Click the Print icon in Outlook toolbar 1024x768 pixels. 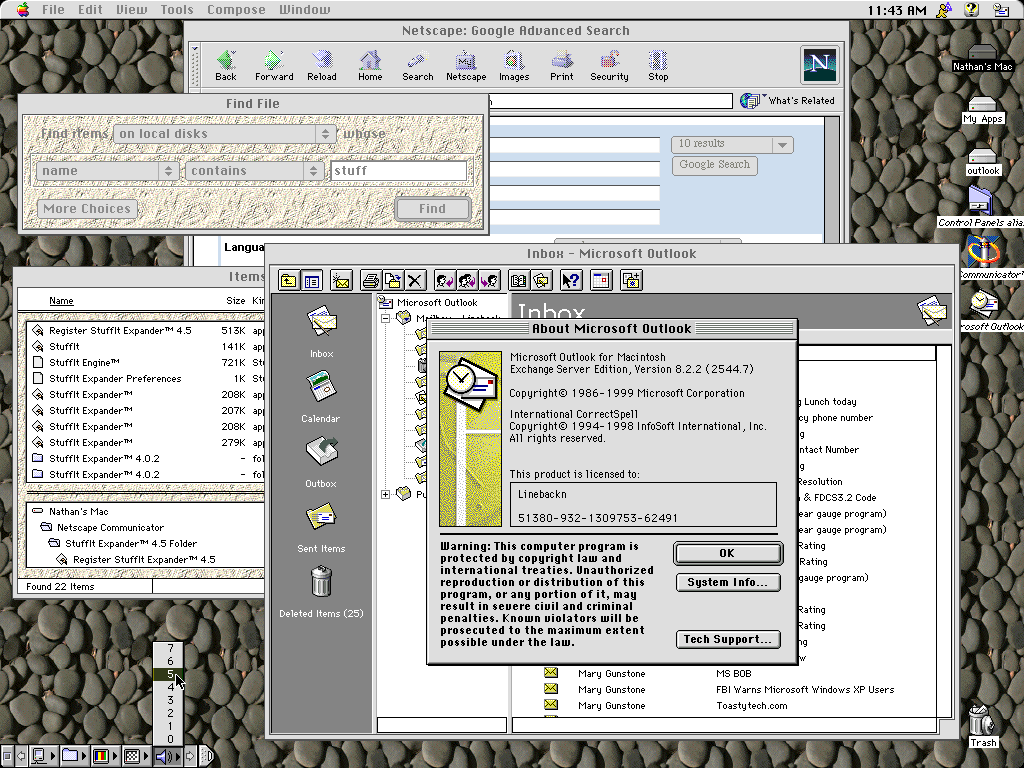[370, 281]
